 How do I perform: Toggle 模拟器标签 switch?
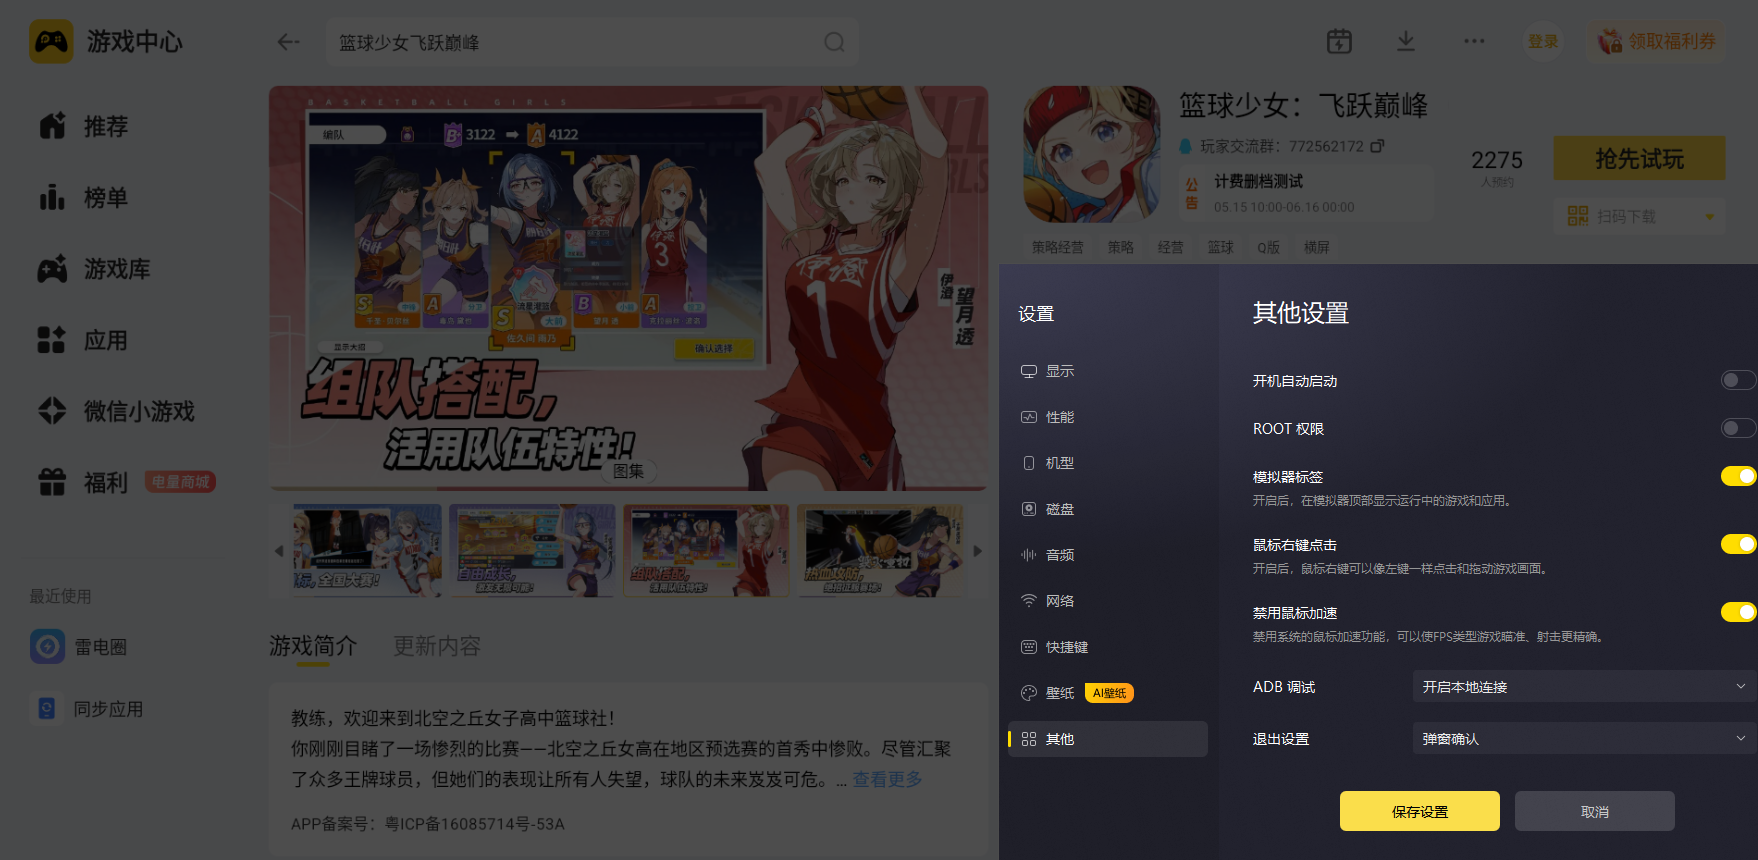click(1738, 476)
